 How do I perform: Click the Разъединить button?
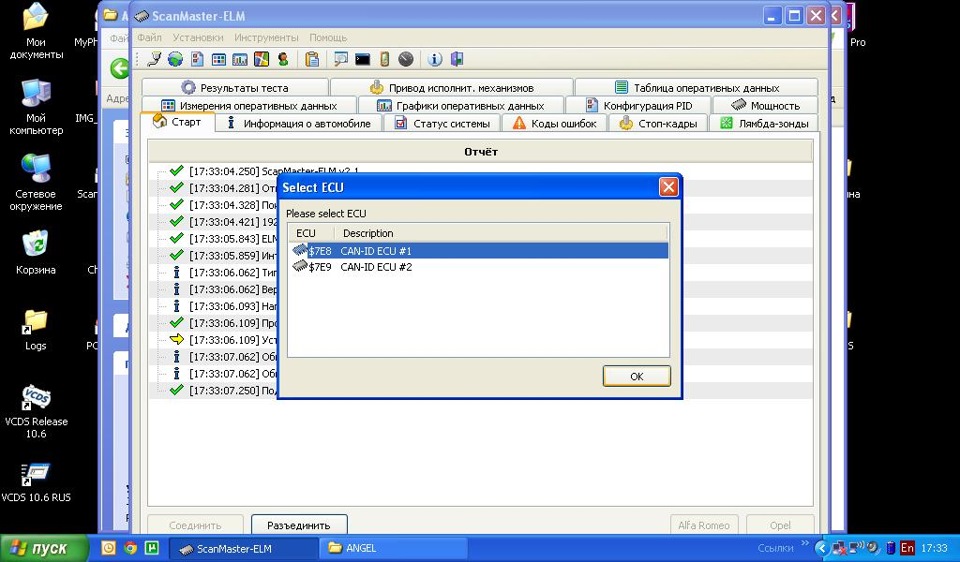click(x=299, y=525)
